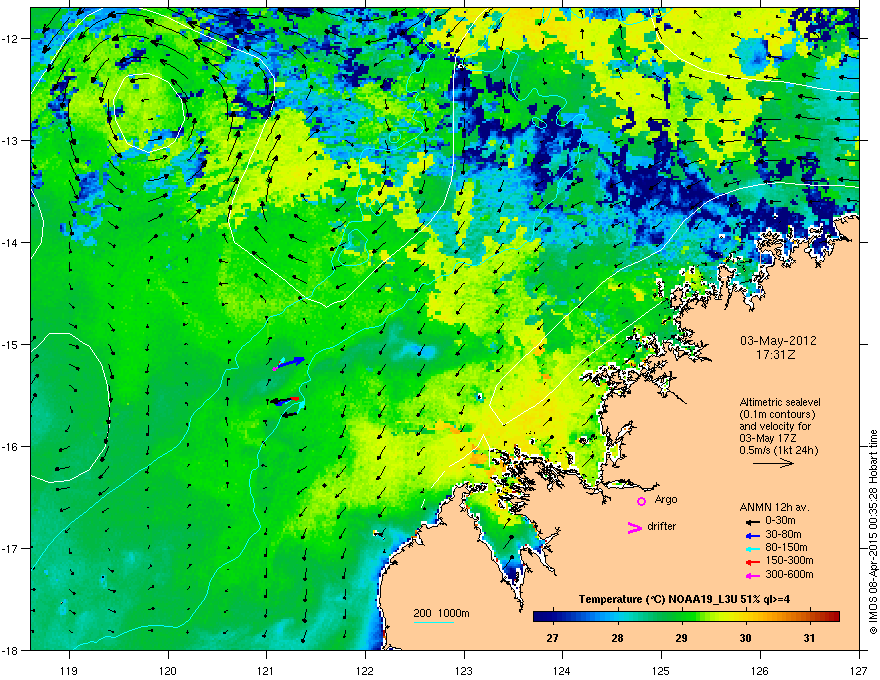Click the "03-May 17Z" text
The height and width of the screenshot is (680, 880).
pyautogui.click(x=767, y=438)
